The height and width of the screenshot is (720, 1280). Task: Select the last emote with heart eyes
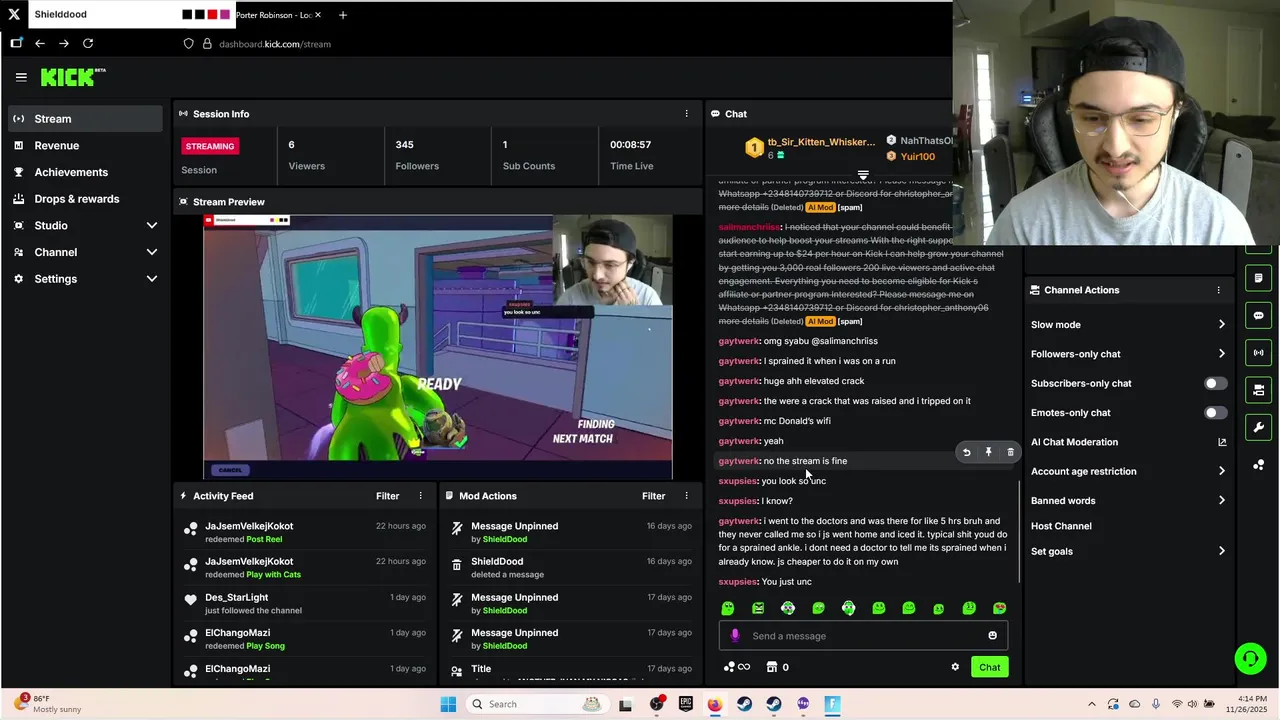[999, 608]
